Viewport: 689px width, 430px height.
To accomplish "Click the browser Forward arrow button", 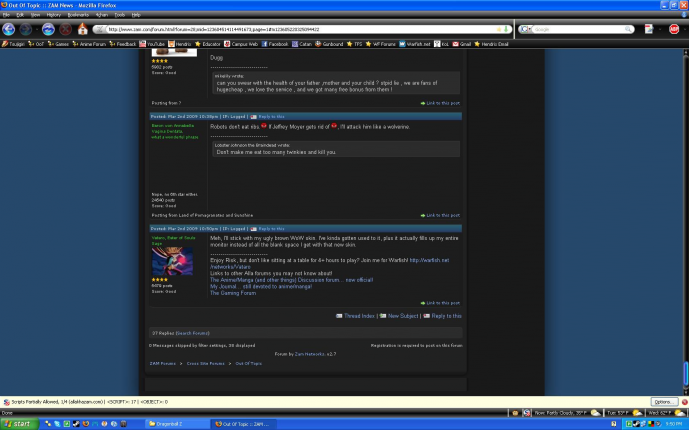I will pos(25,29).
